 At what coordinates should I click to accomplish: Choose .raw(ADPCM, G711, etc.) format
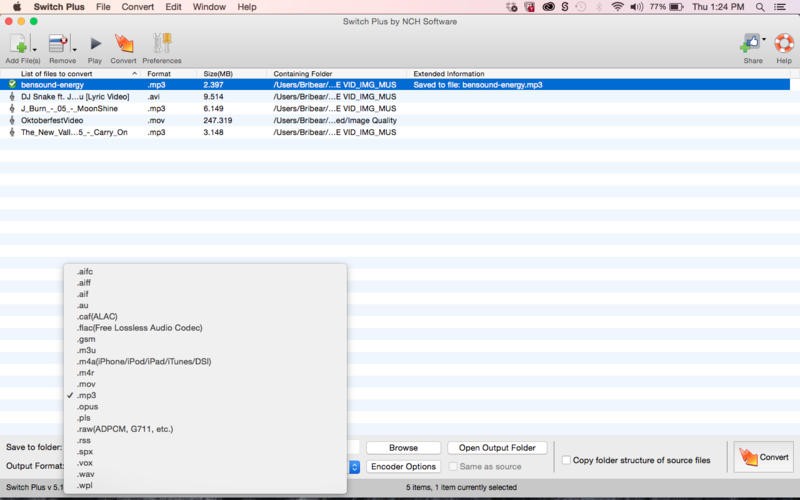coord(205,429)
